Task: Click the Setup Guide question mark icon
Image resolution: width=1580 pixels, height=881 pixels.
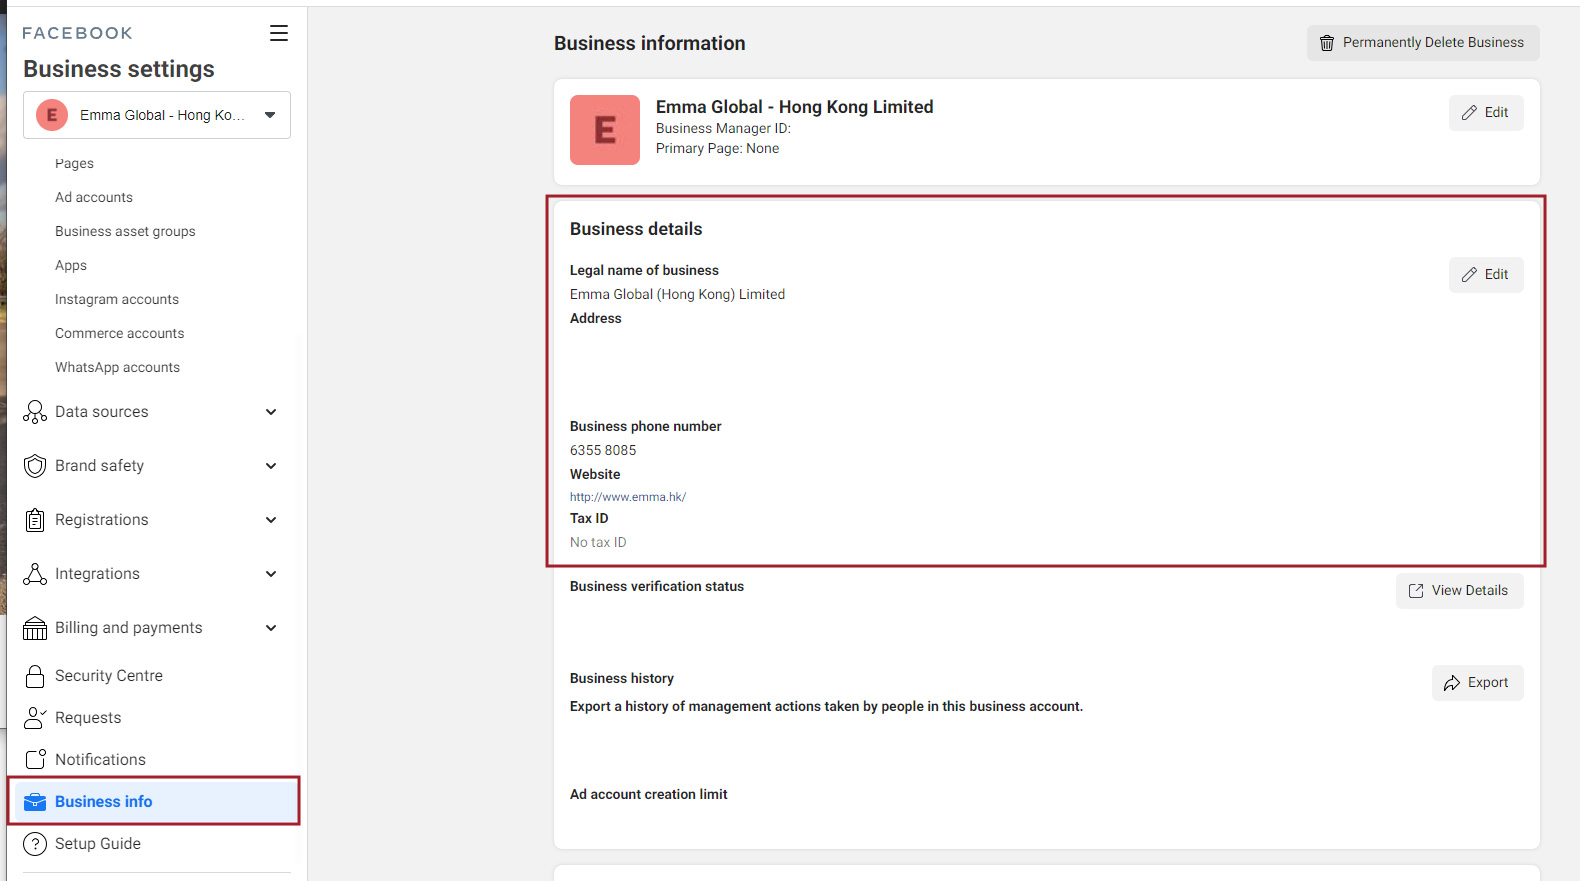Action: tap(35, 844)
